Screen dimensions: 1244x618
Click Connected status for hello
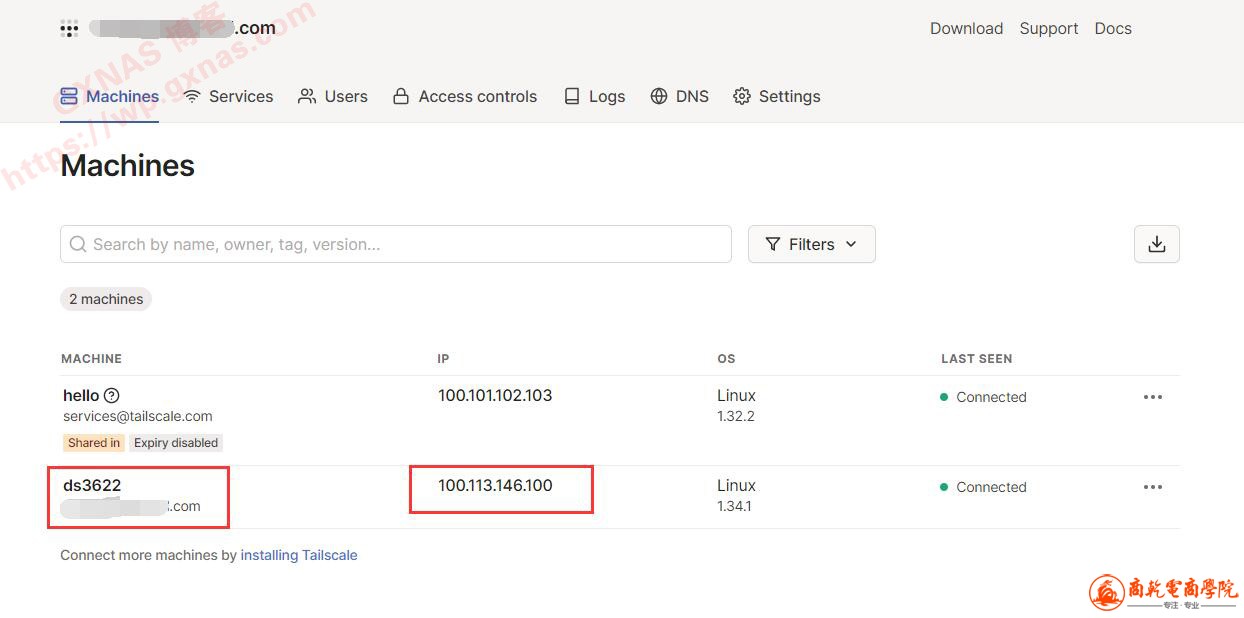(983, 397)
